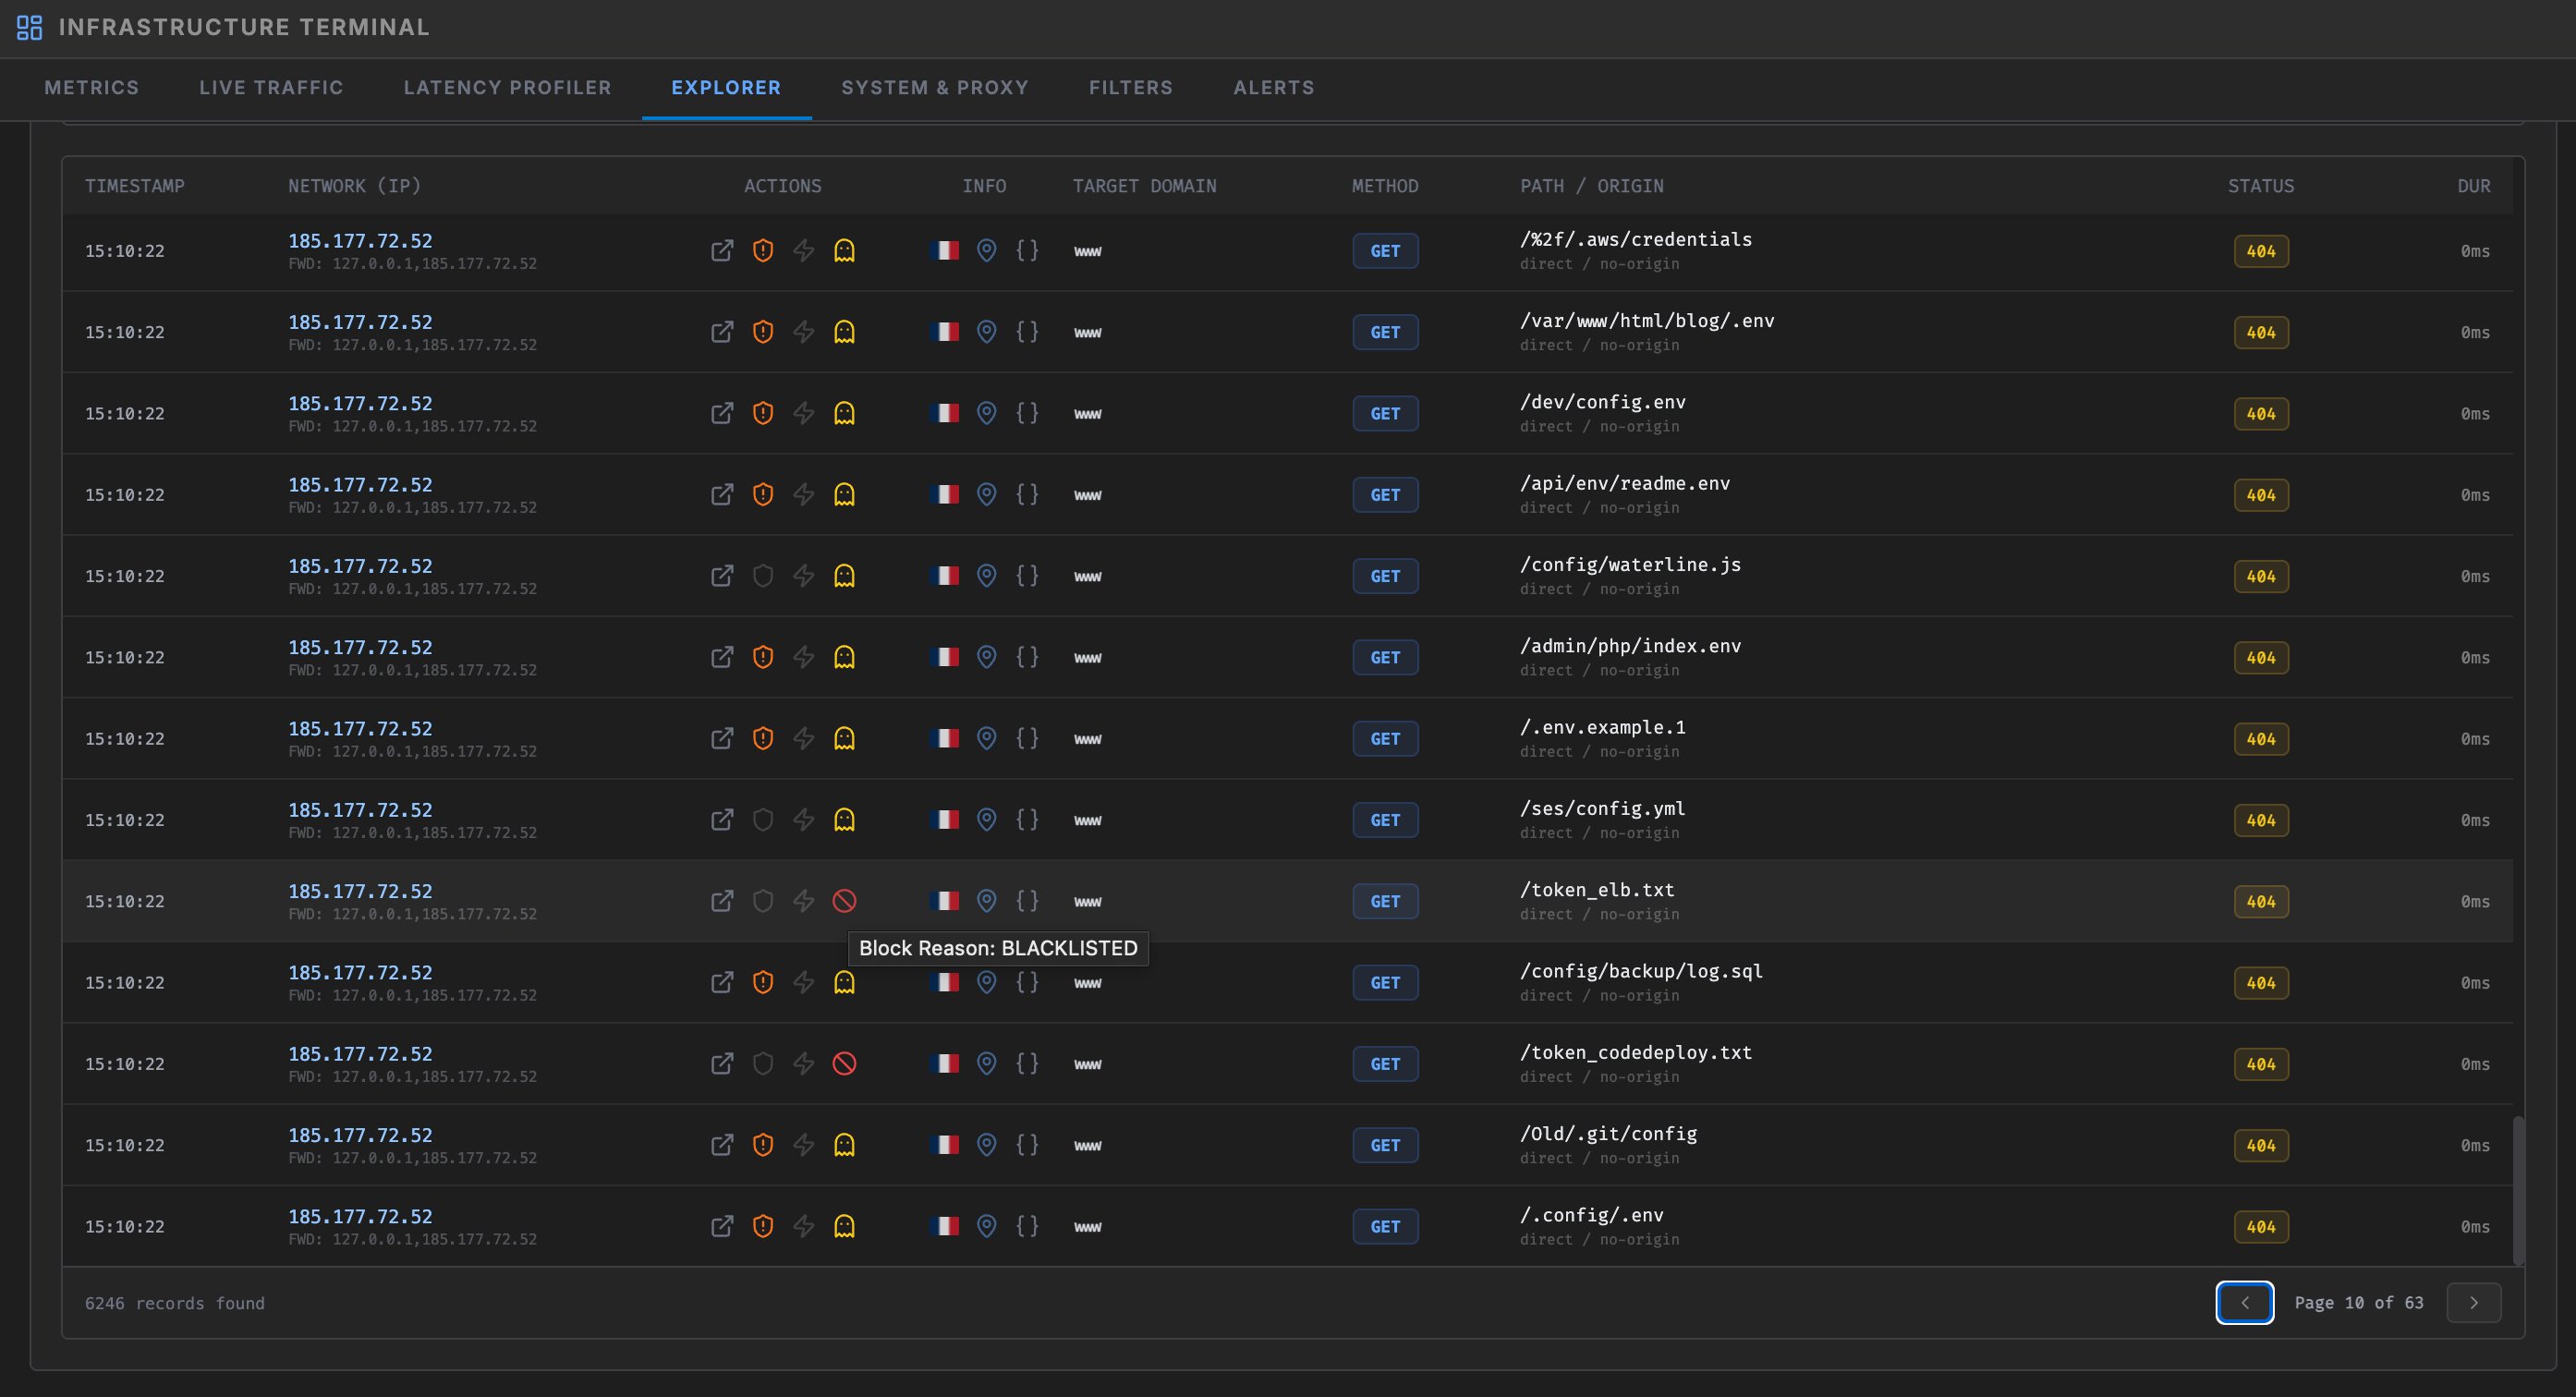Click French flag in /admin/php/index.env row
2576x1397 pixels.
[x=944, y=657]
